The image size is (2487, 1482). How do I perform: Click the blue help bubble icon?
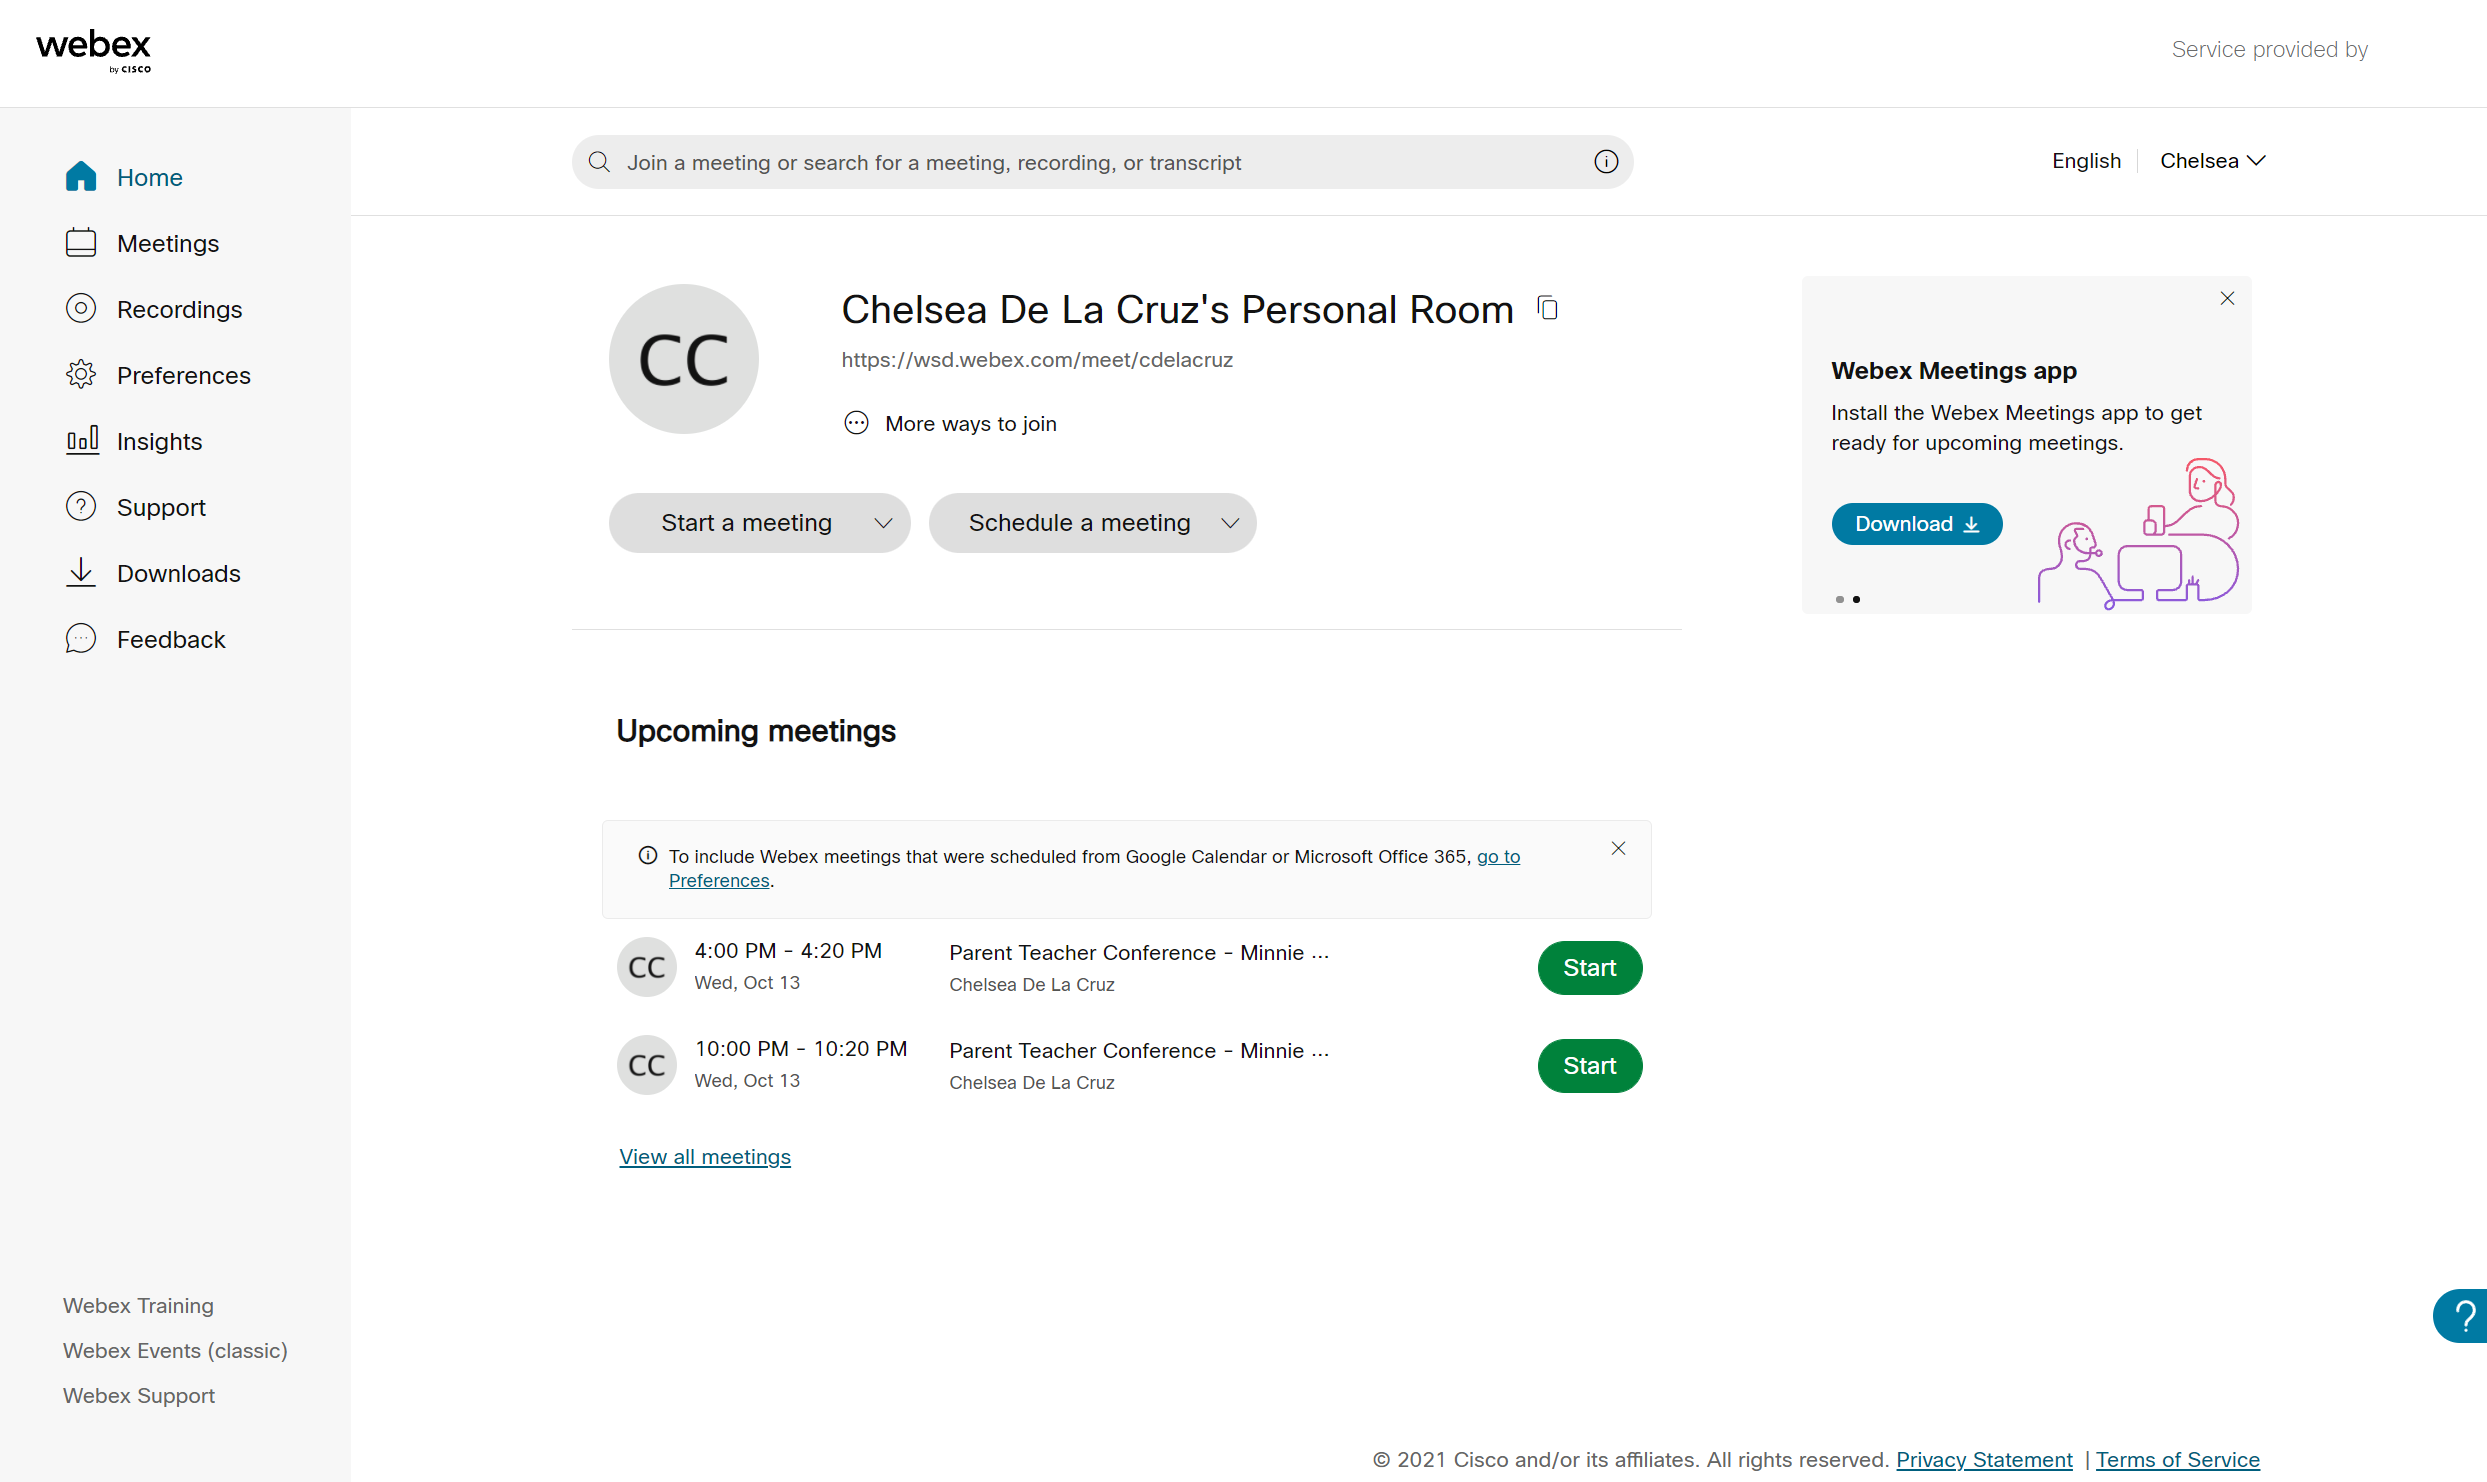click(x=2461, y=1315)
